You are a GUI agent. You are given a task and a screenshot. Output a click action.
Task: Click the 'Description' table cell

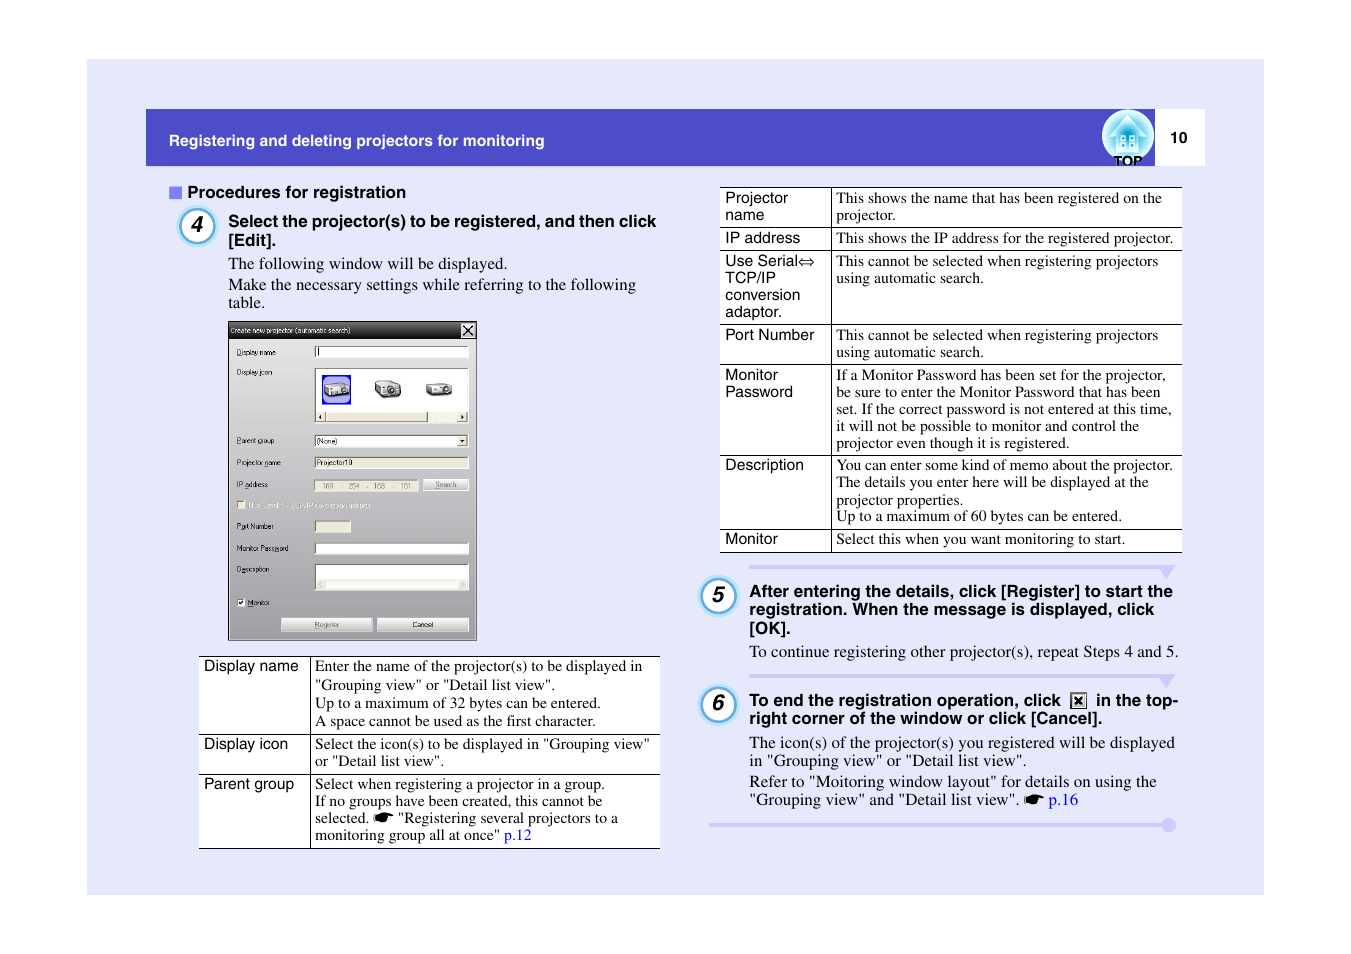776,492
